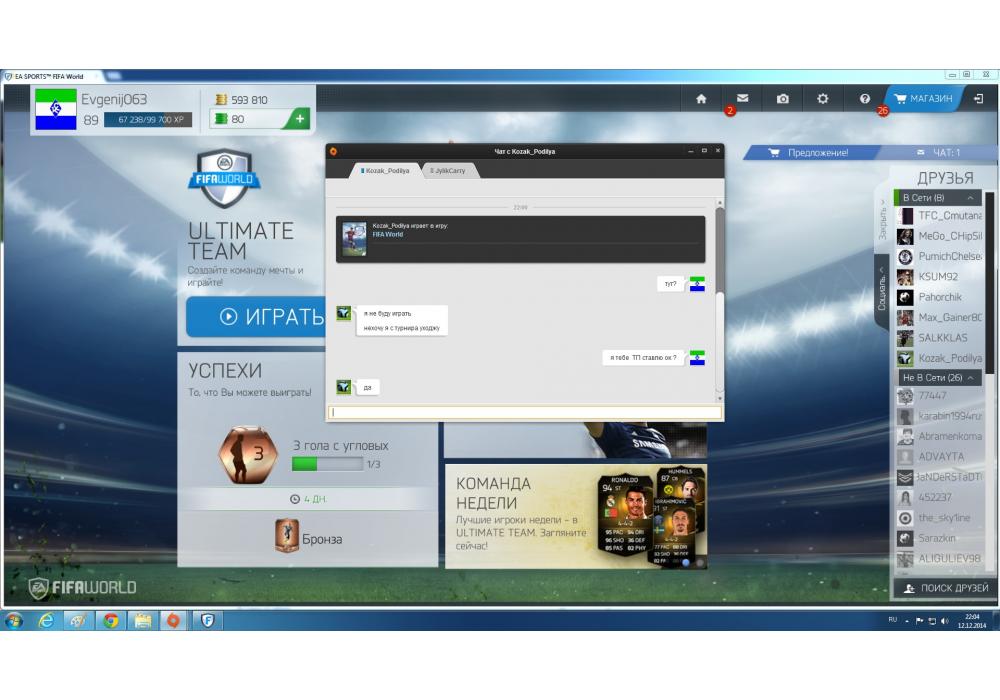Select friend Max_GainerBC
Screen dimensions: 1000x700
point(939,317)
